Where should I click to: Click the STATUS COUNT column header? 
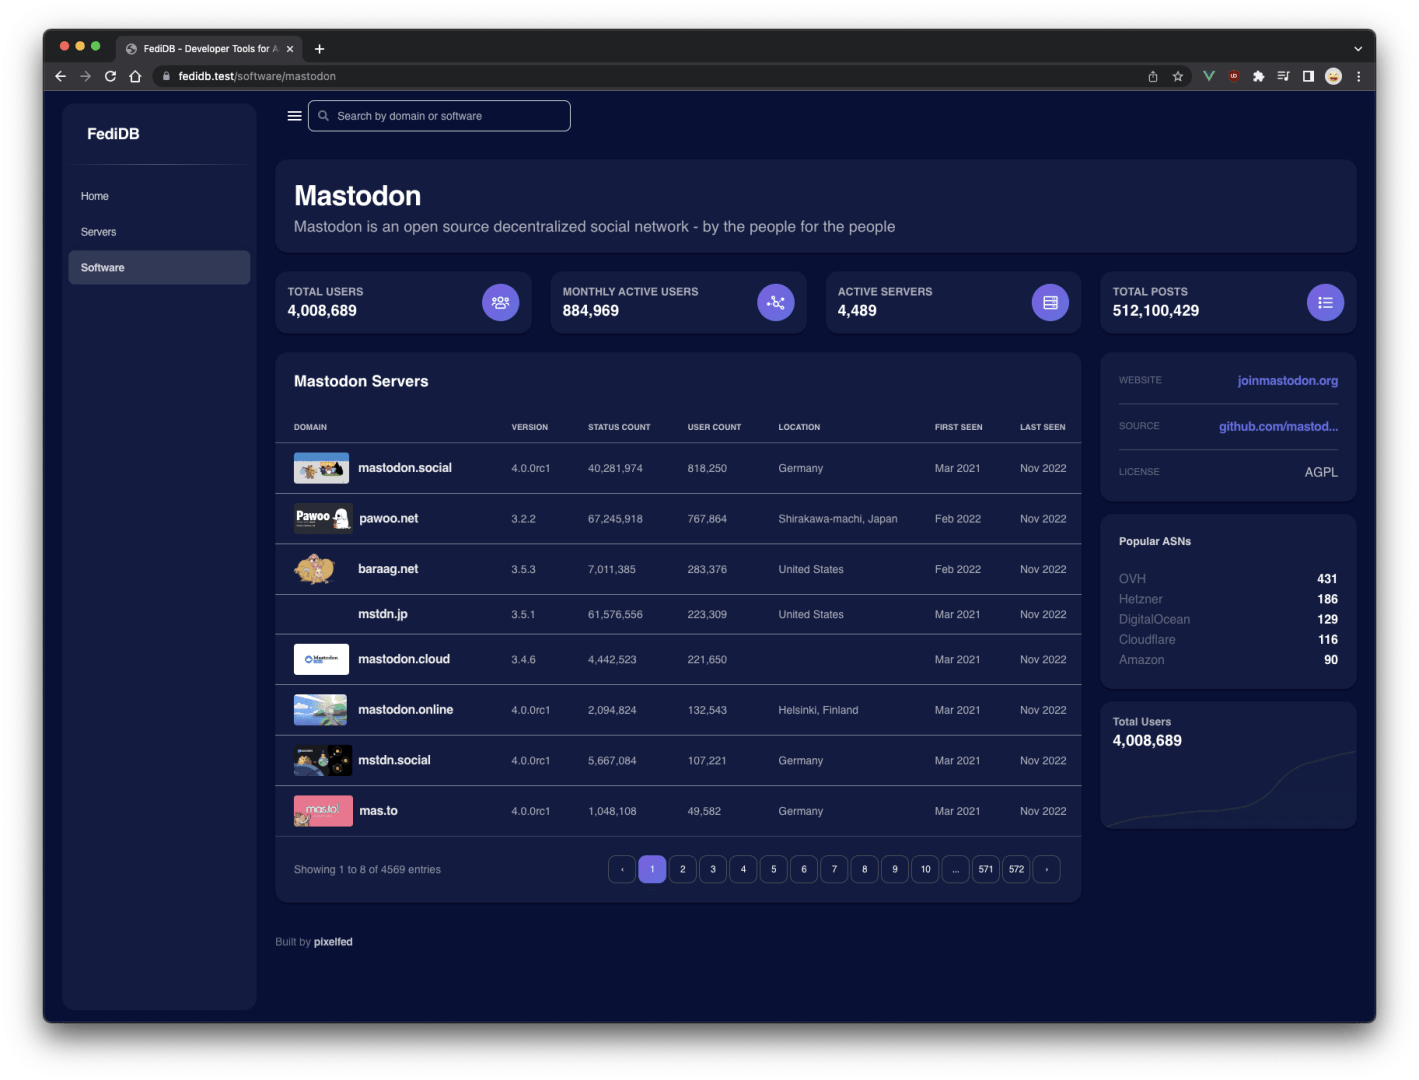[619, 427]
